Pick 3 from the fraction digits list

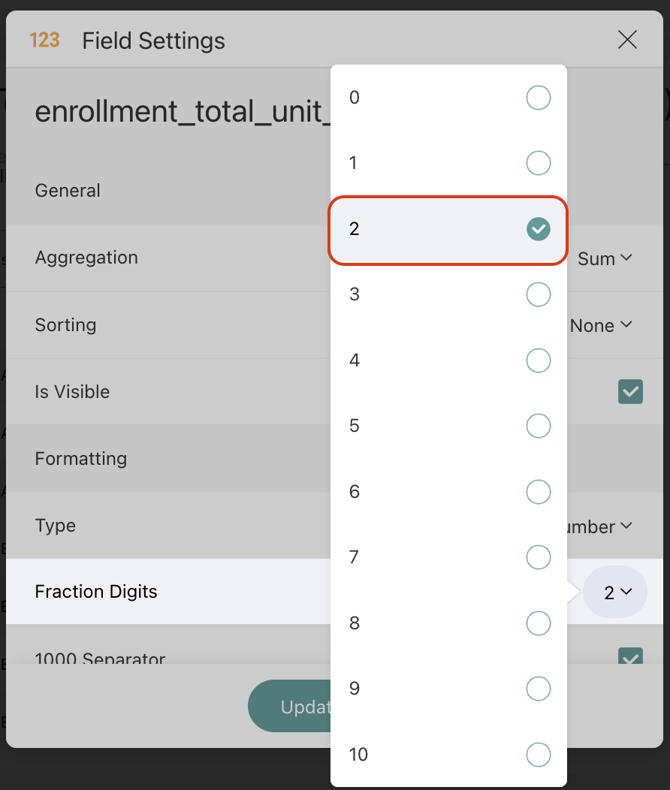(538, 294)
